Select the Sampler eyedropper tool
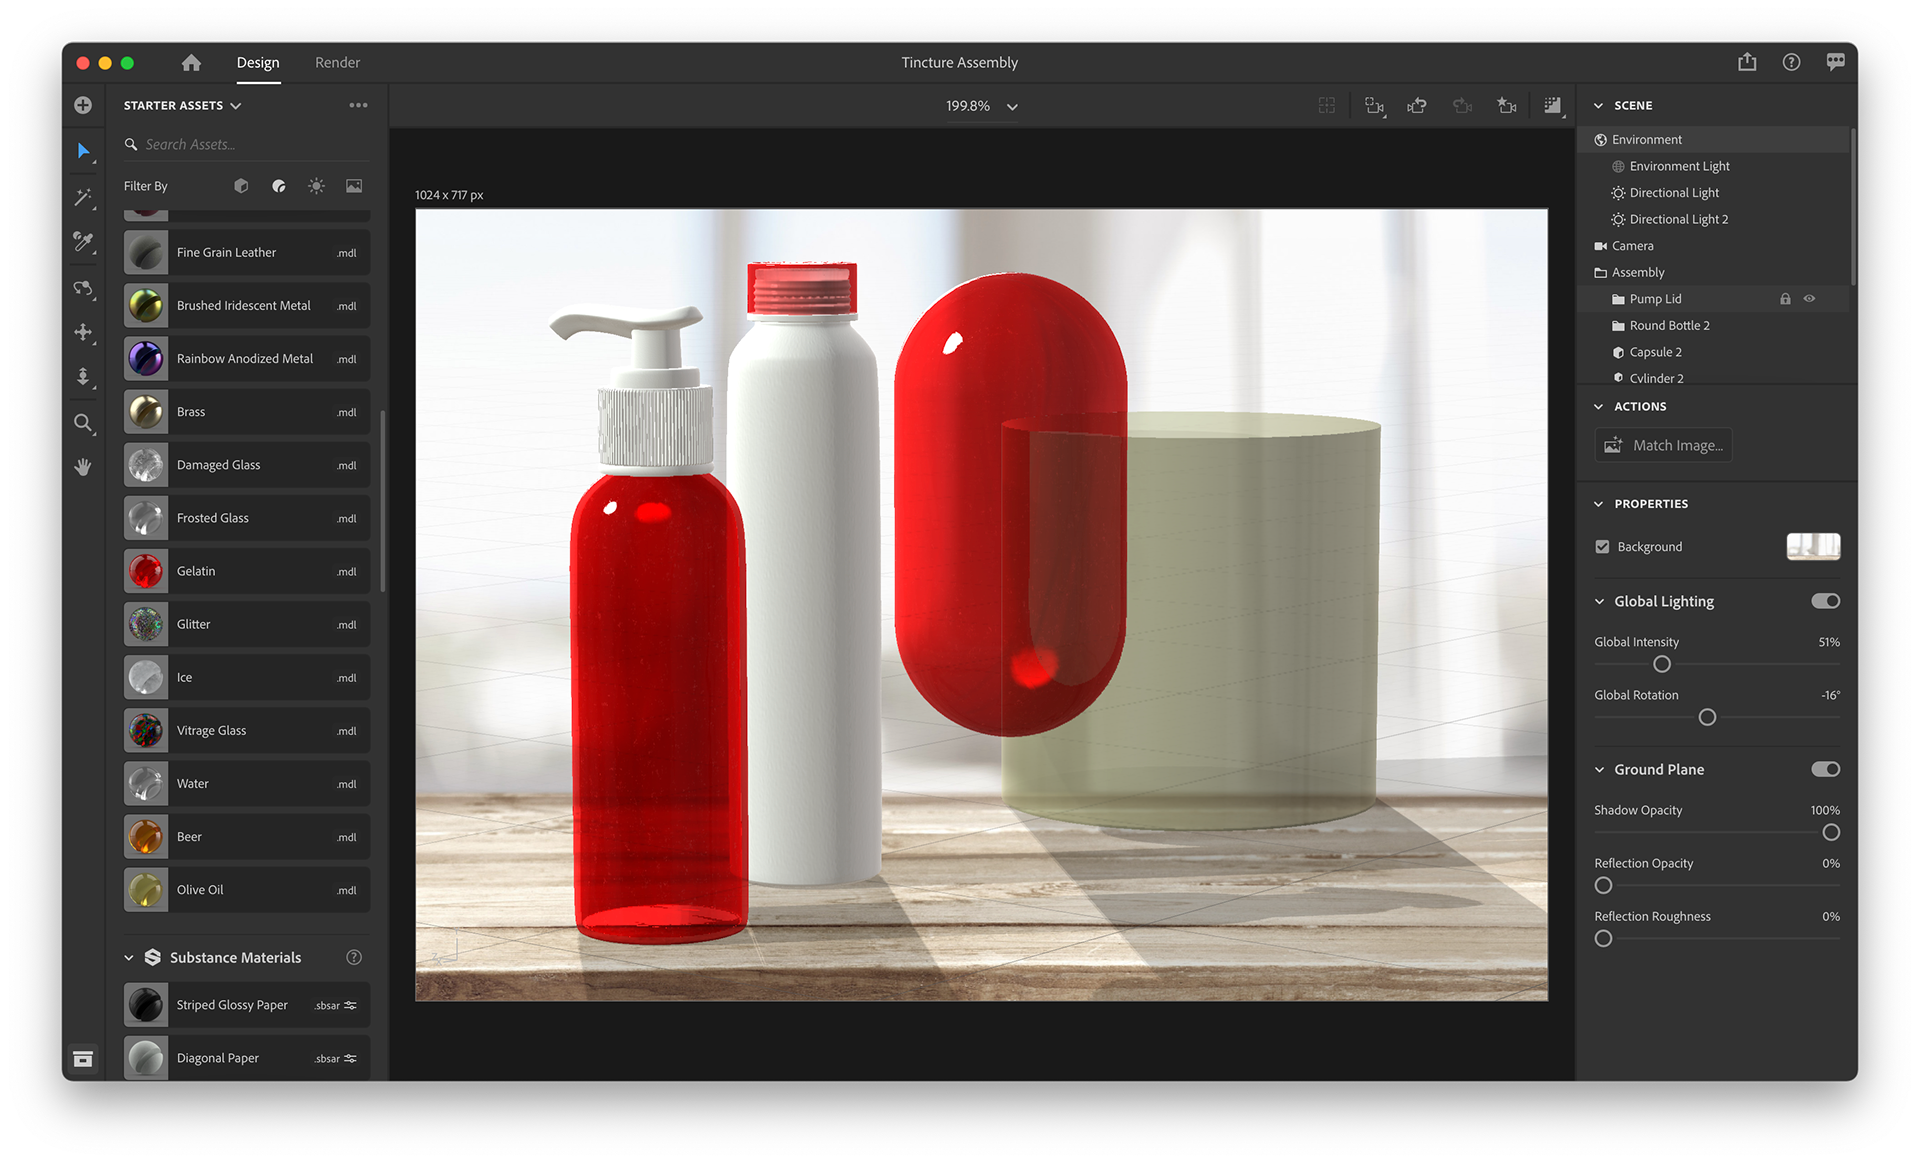1920x1163 pixels. point(83,242)
